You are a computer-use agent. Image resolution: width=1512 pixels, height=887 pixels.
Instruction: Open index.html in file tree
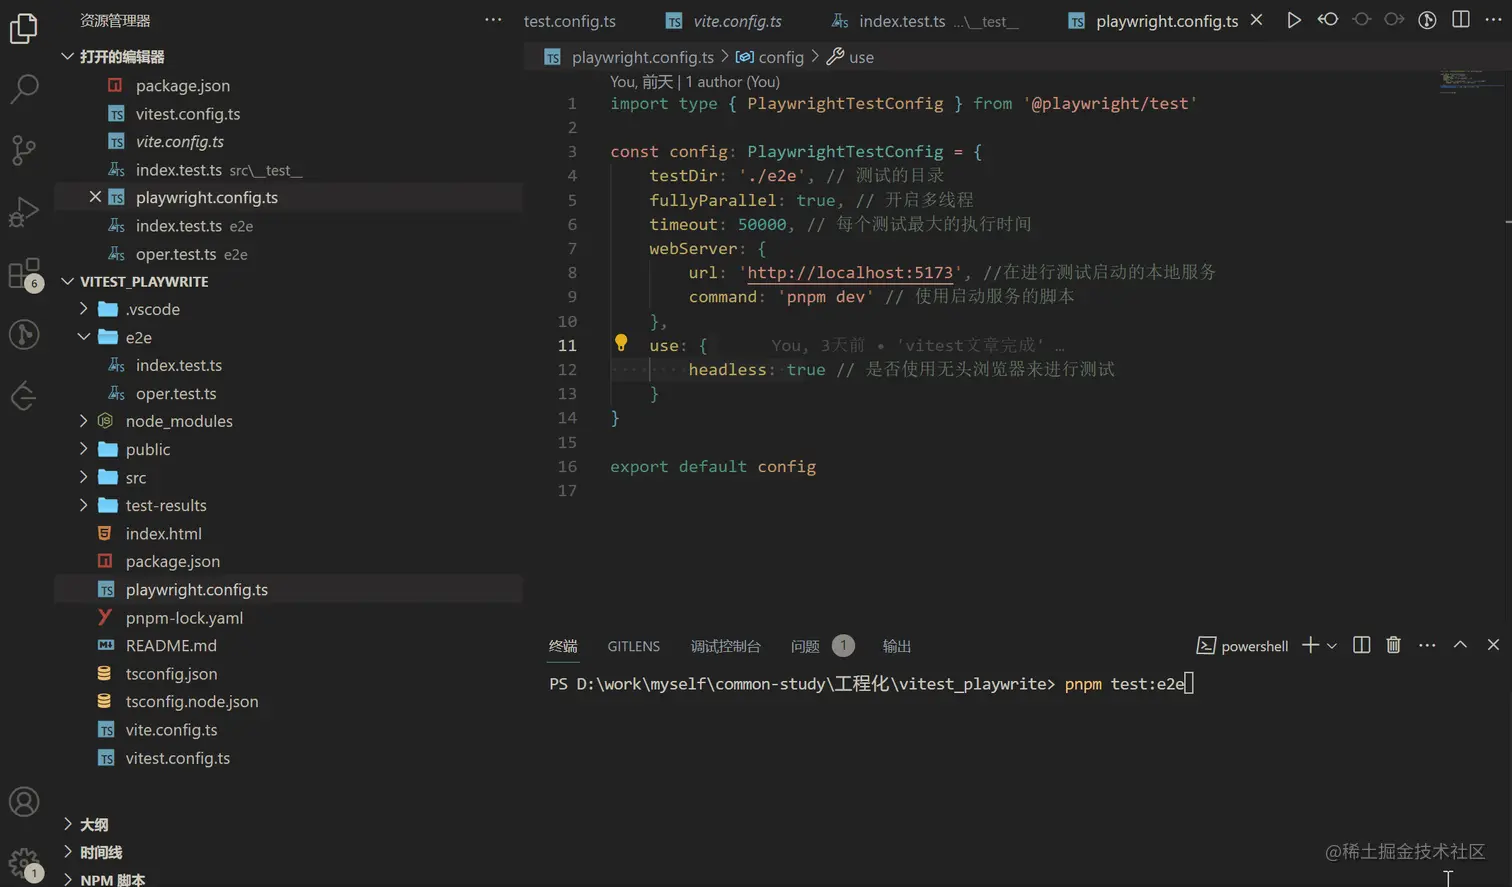pos(163,533)
